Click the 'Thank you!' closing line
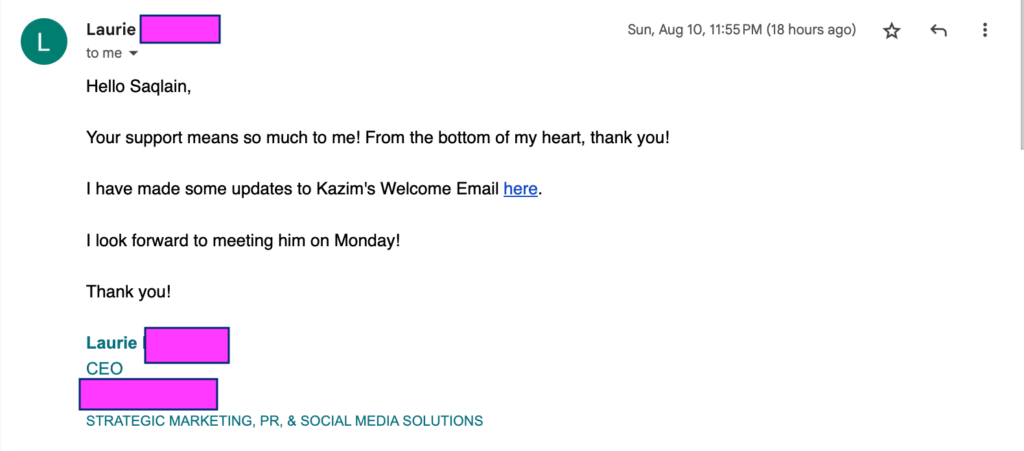 (128, 292)
